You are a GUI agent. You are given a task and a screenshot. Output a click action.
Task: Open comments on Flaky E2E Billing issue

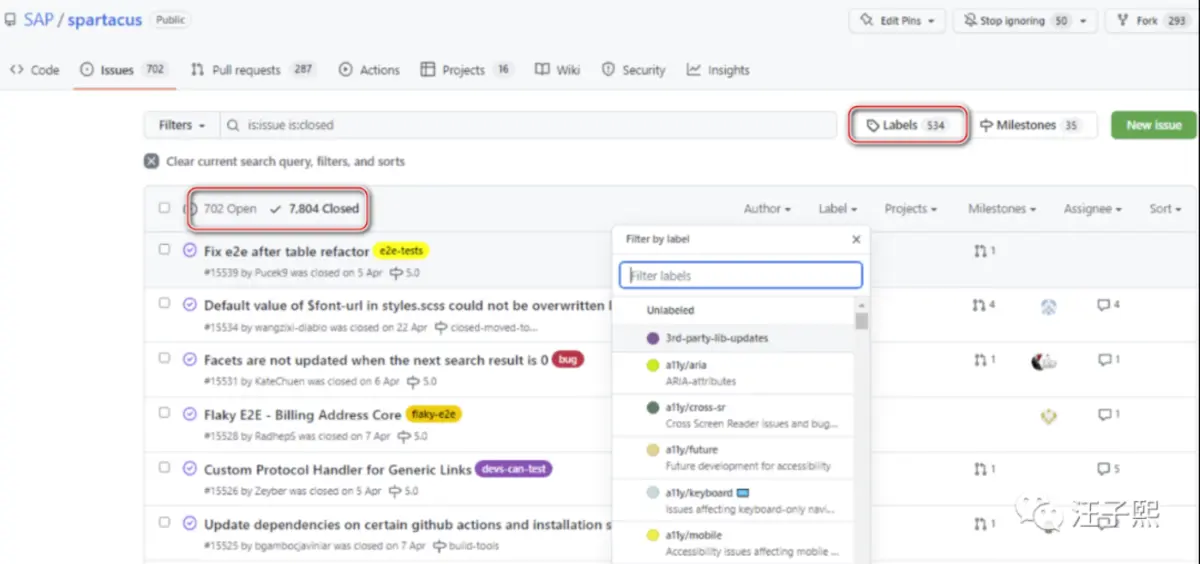[1108, 414]
